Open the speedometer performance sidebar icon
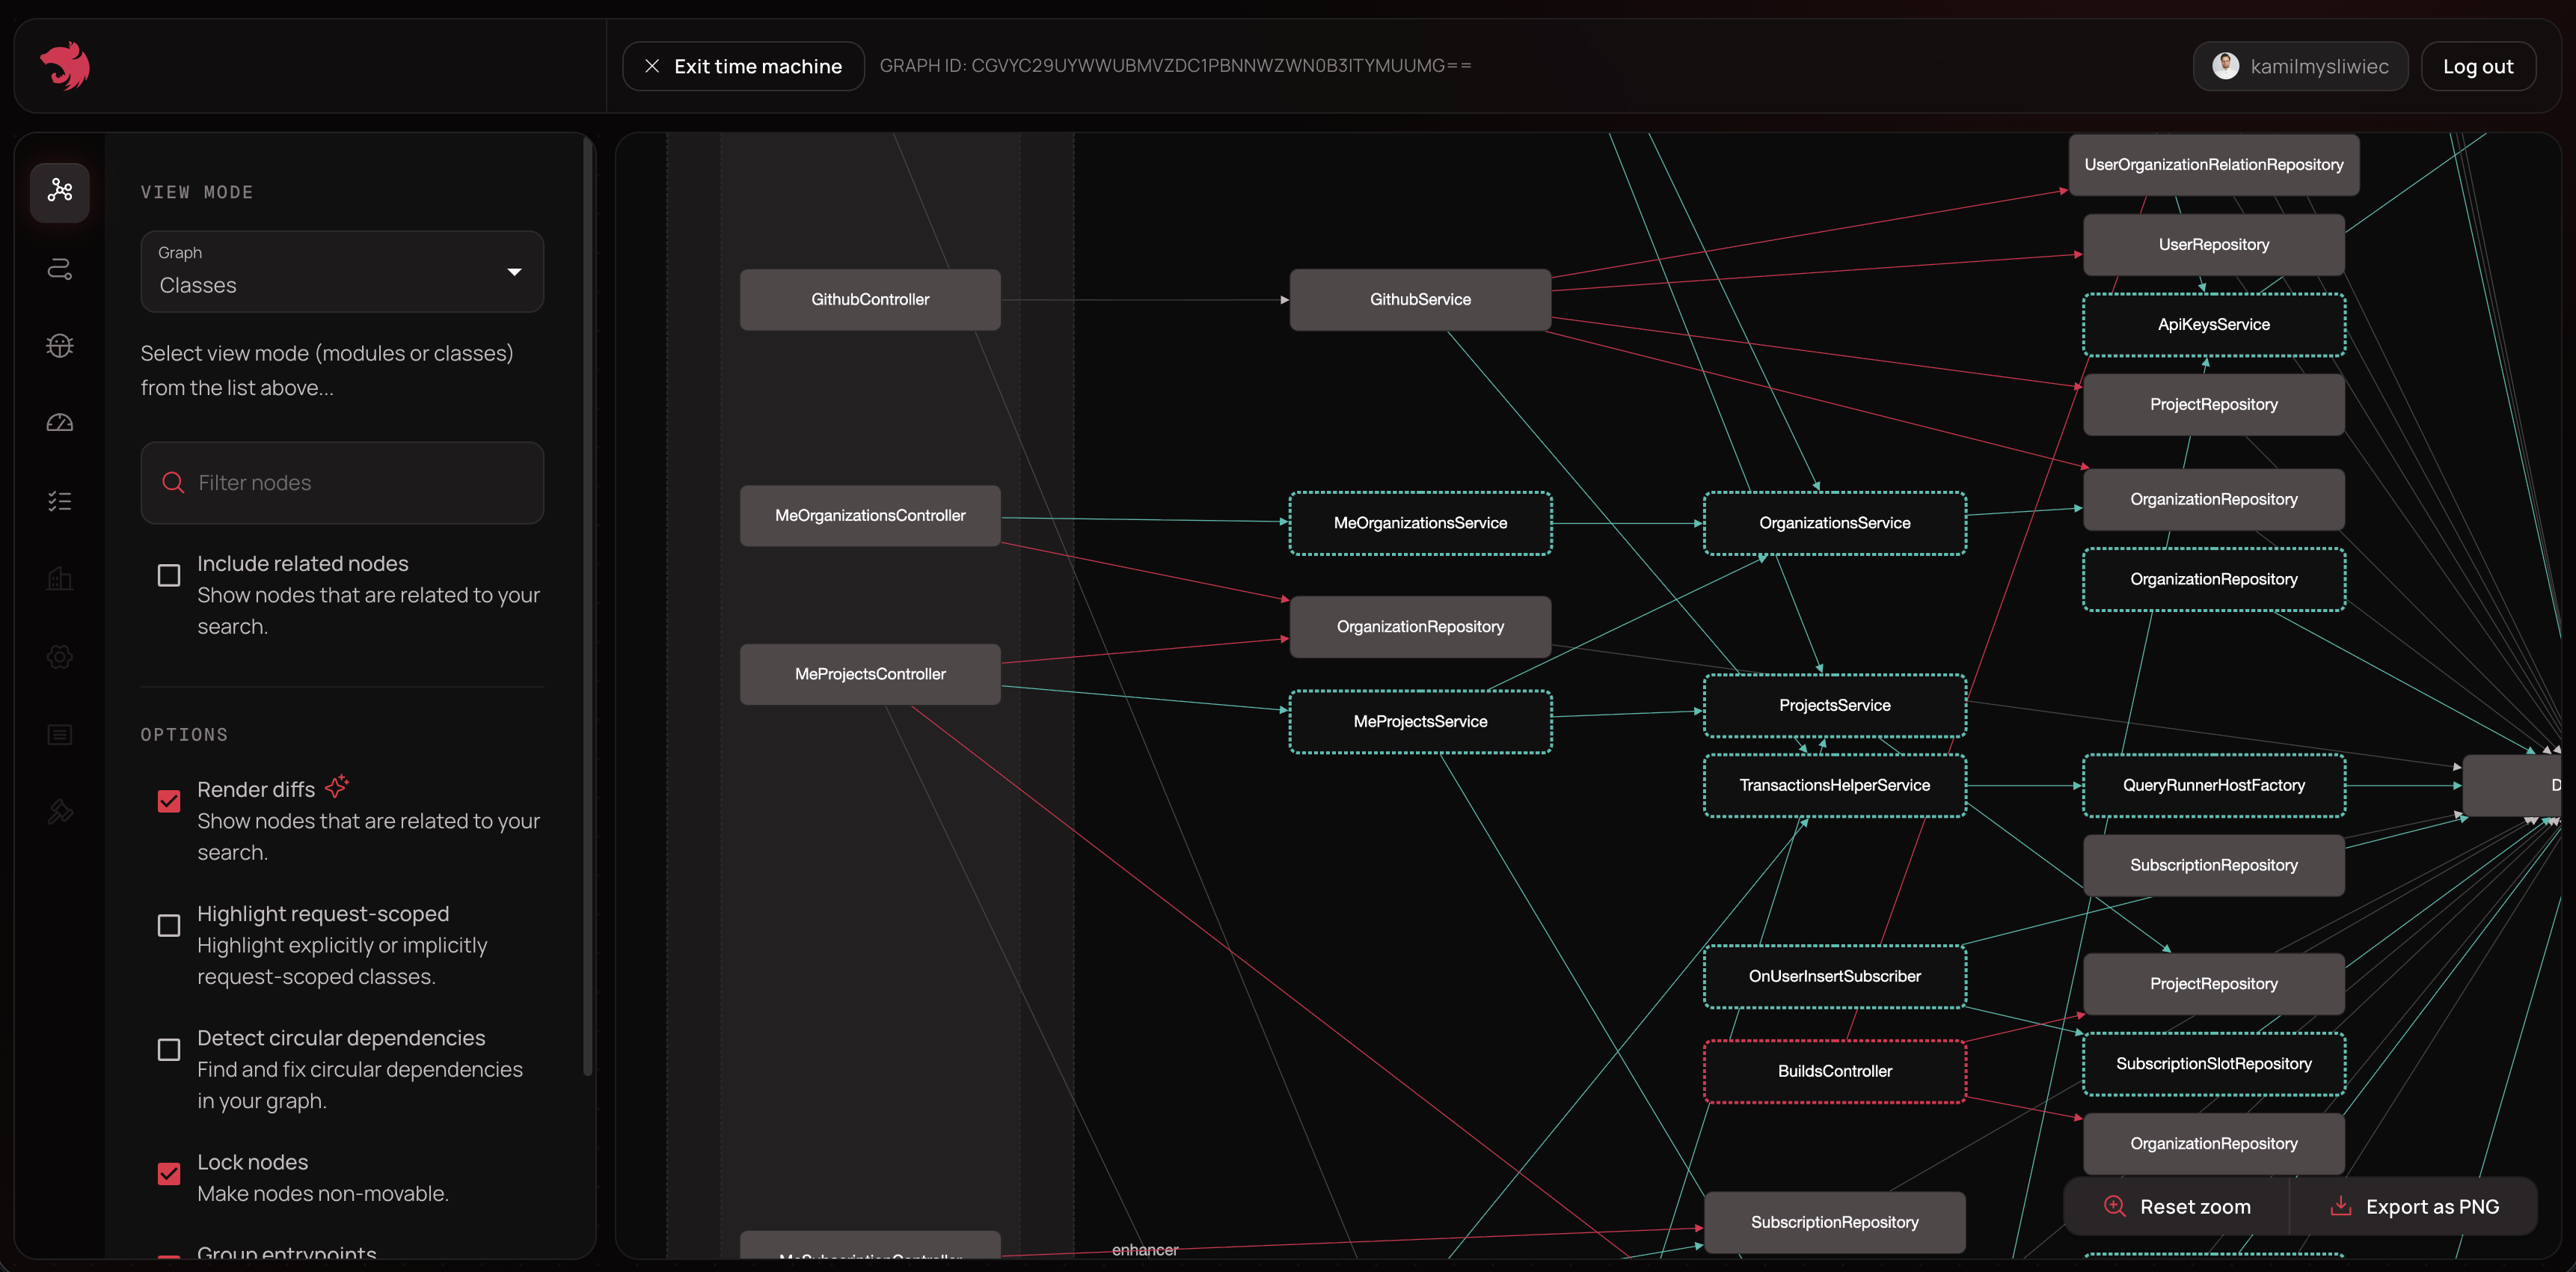This screenshot has height=1272, width=2576. 60,423
